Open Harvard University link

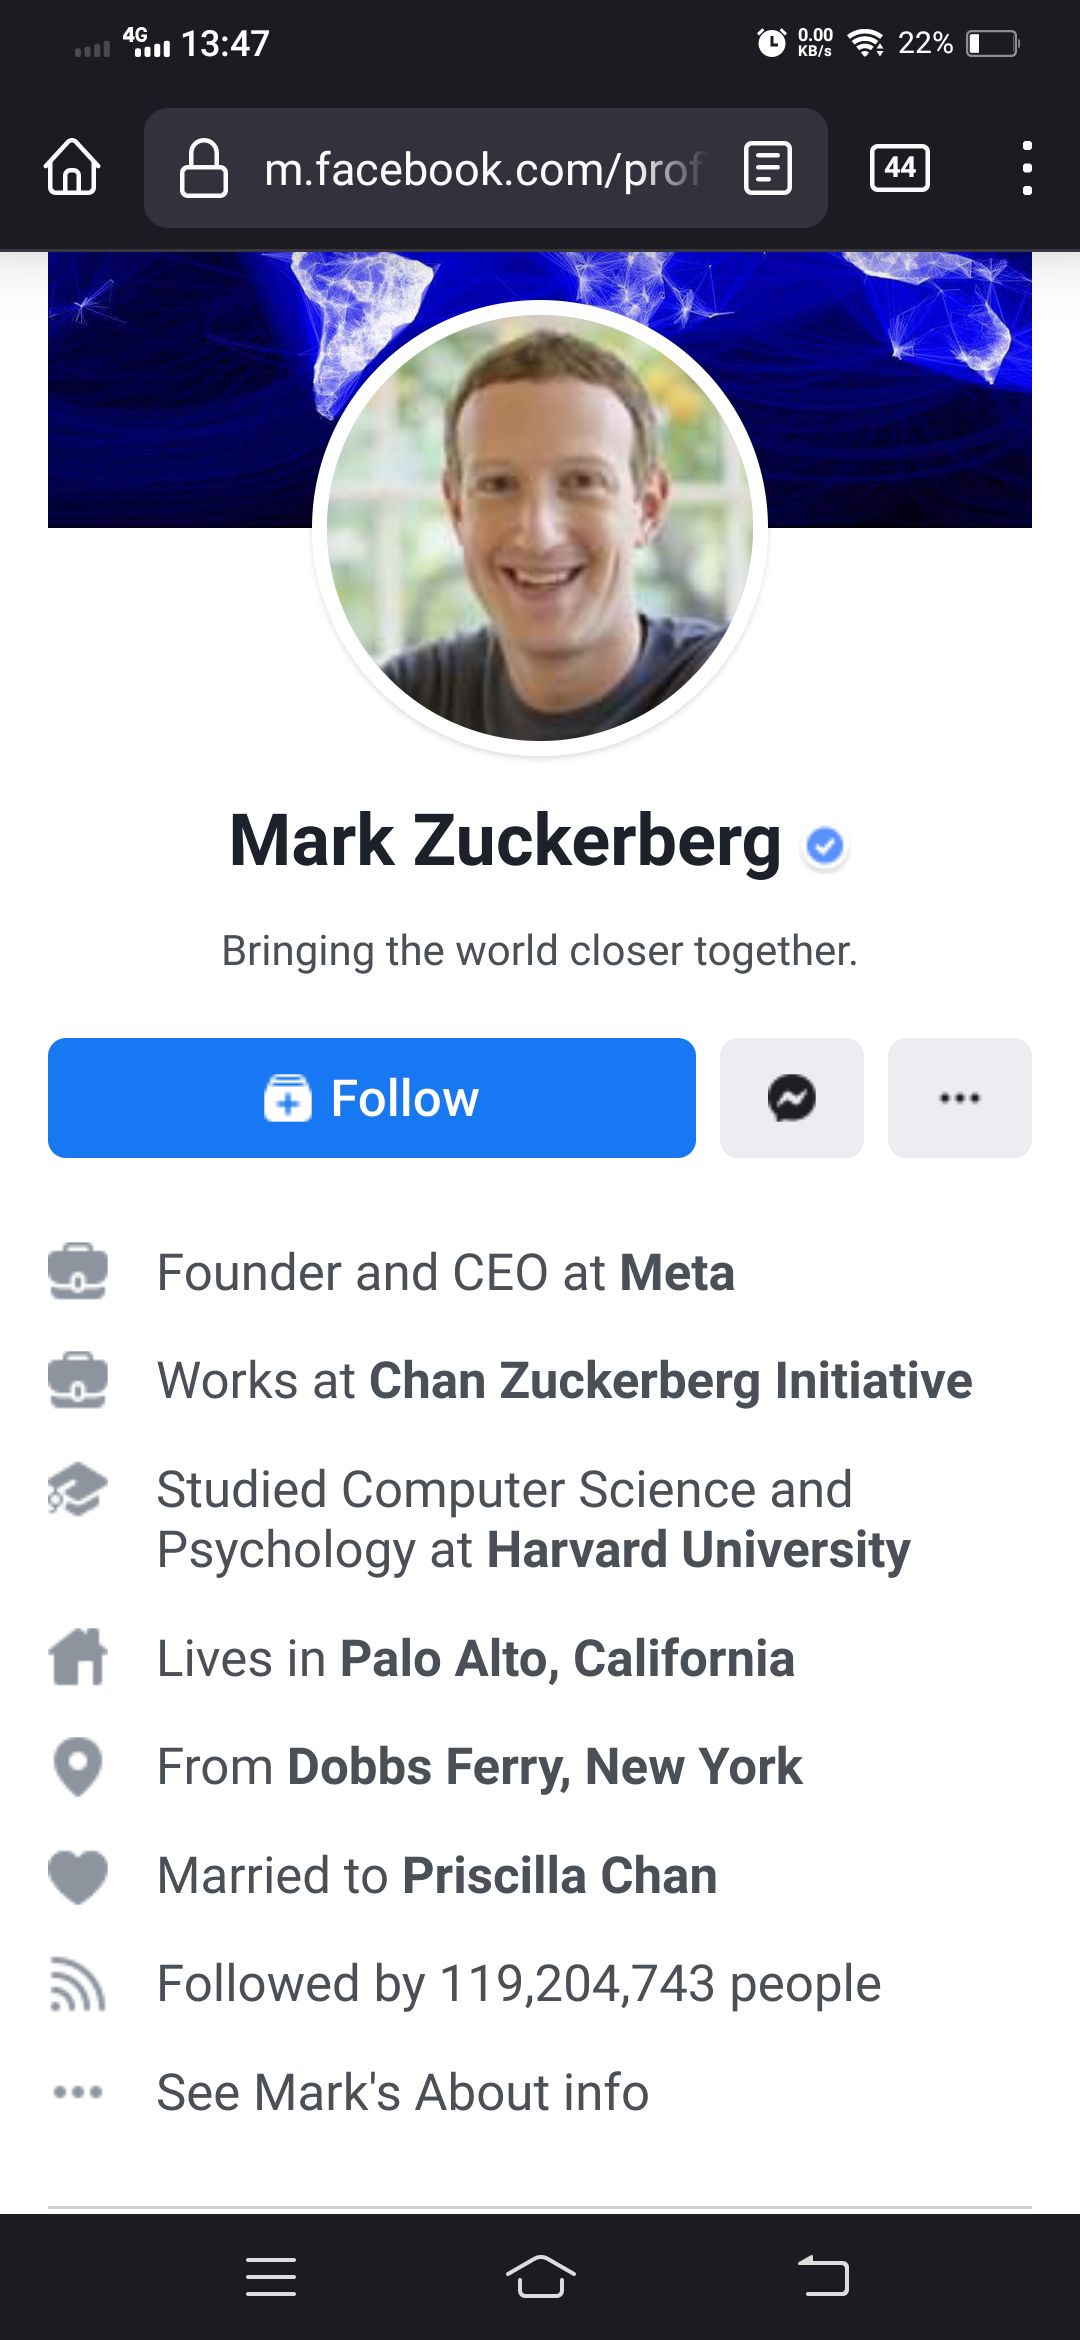coord(698,1550)
